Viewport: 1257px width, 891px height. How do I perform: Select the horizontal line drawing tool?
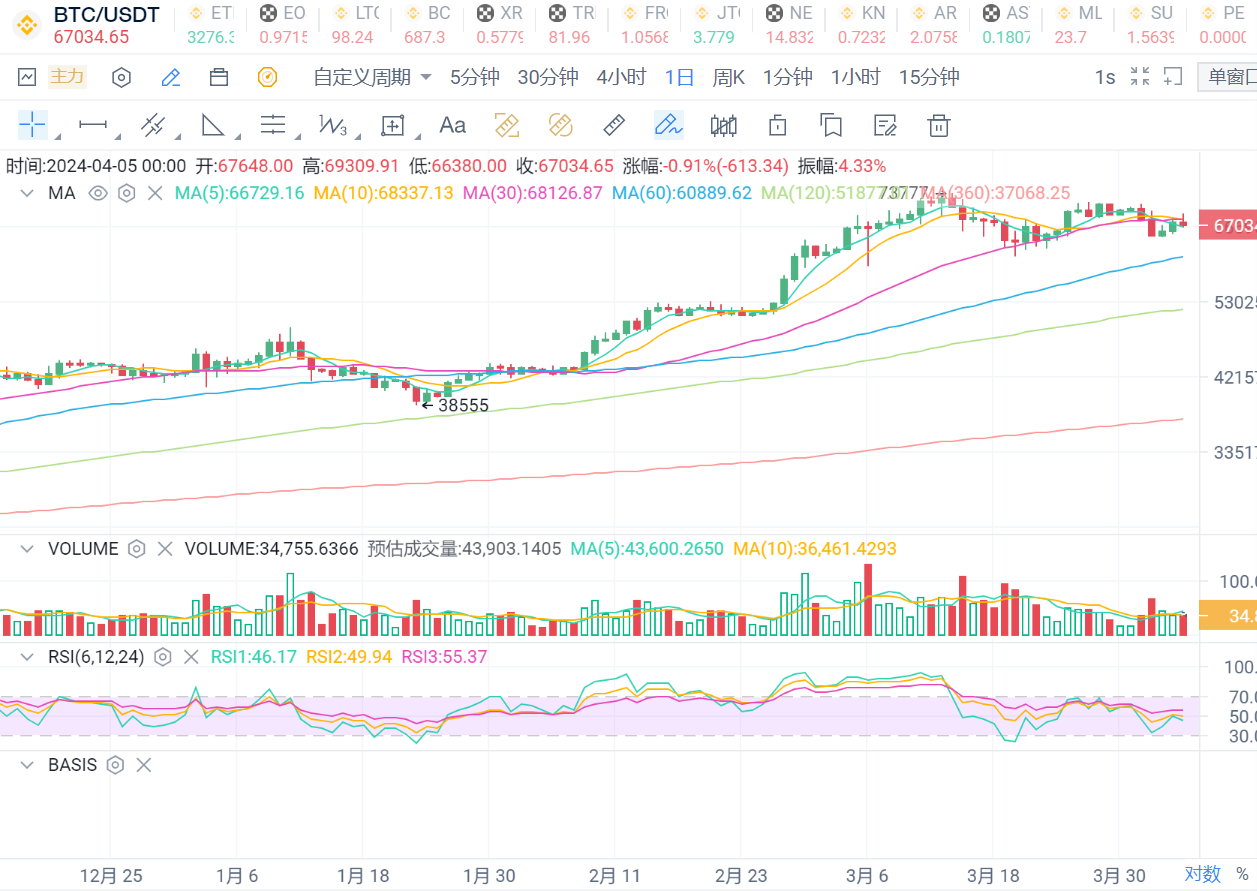click(93, 125)
